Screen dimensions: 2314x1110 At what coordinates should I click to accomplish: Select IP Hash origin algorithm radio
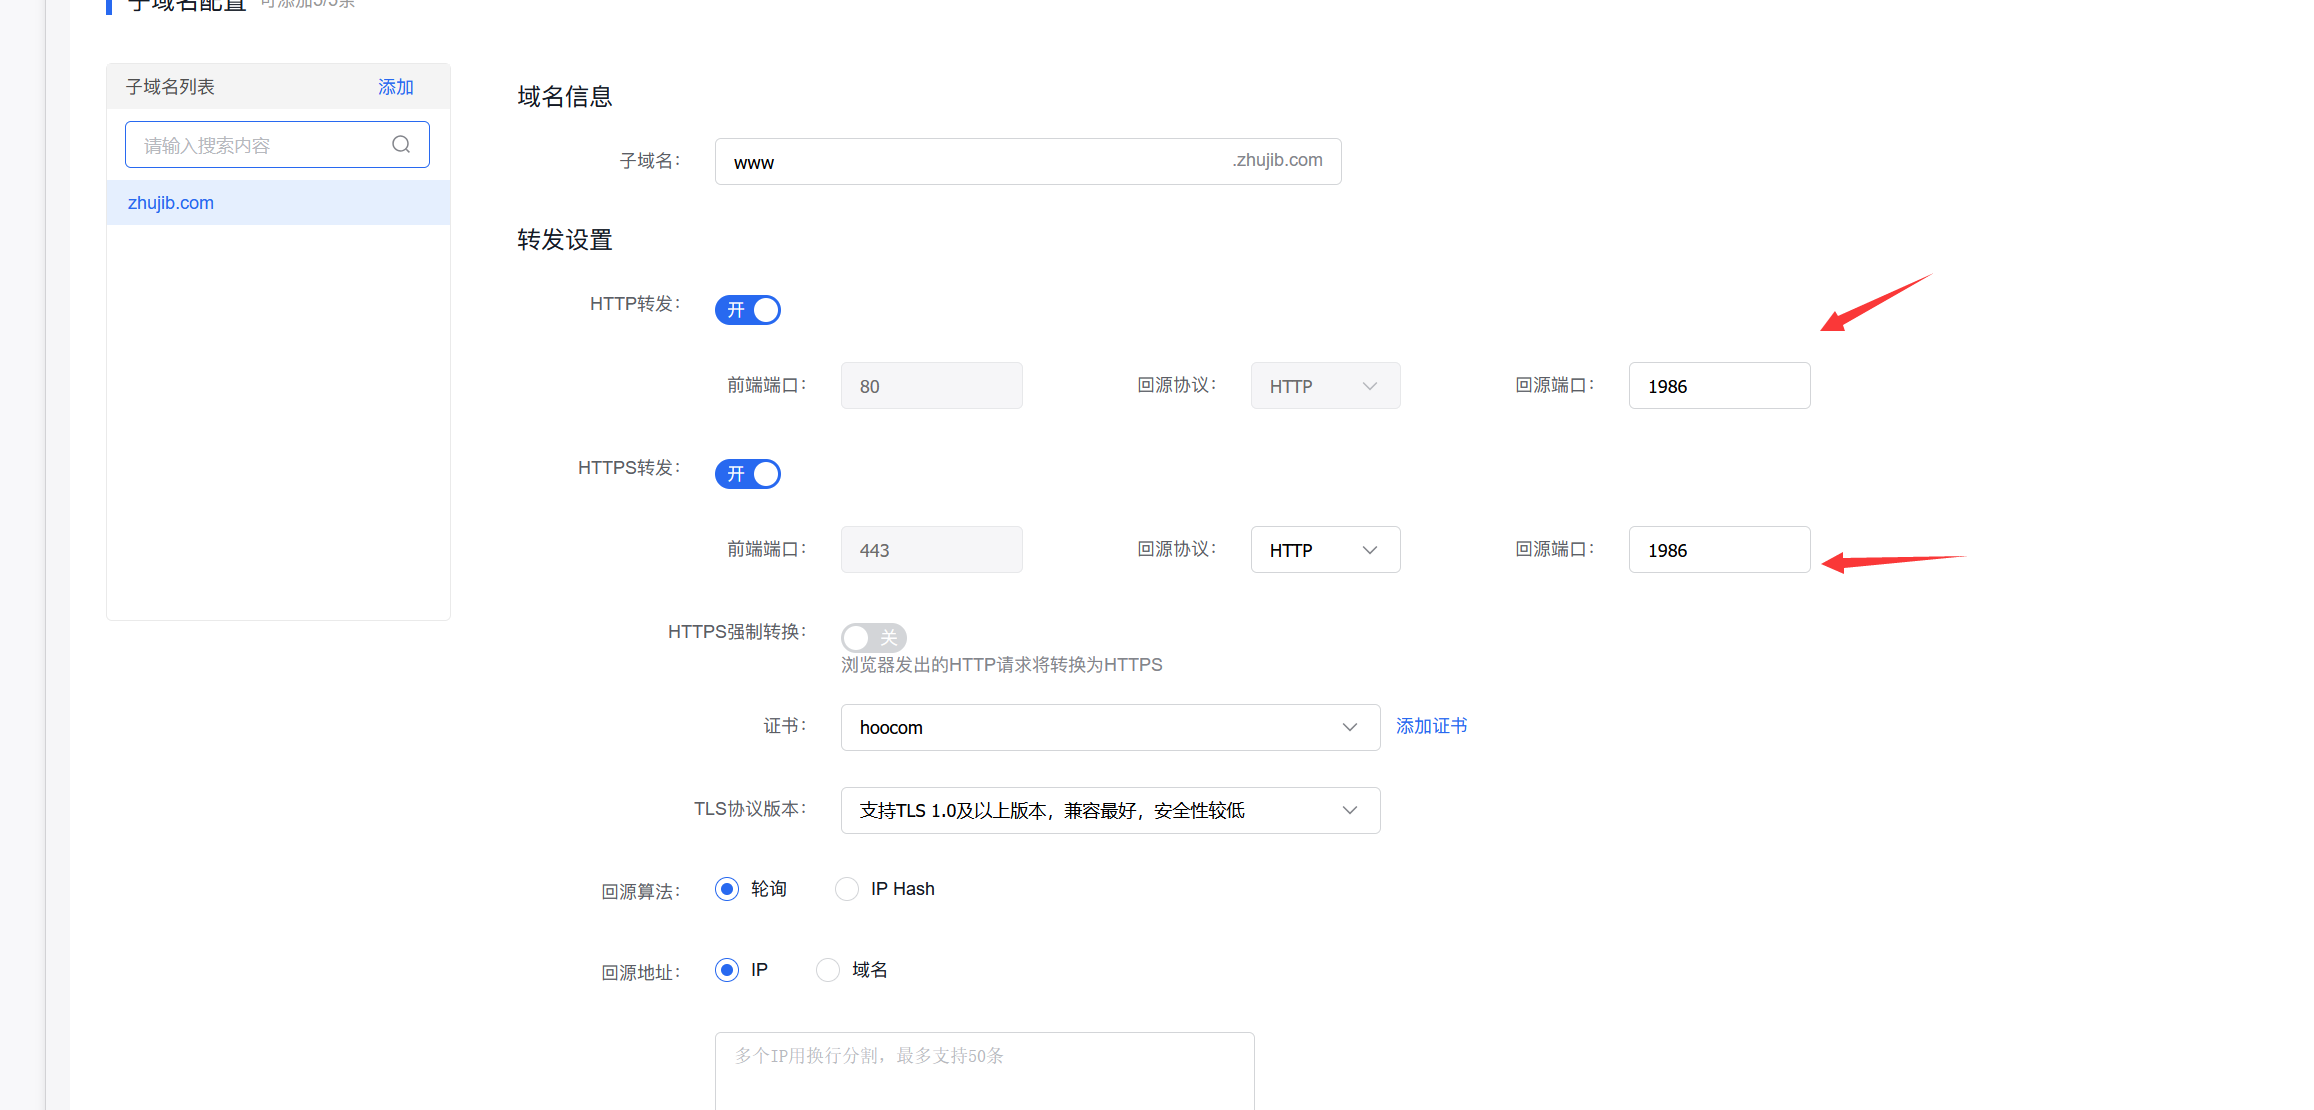click(x=847, y=889)
